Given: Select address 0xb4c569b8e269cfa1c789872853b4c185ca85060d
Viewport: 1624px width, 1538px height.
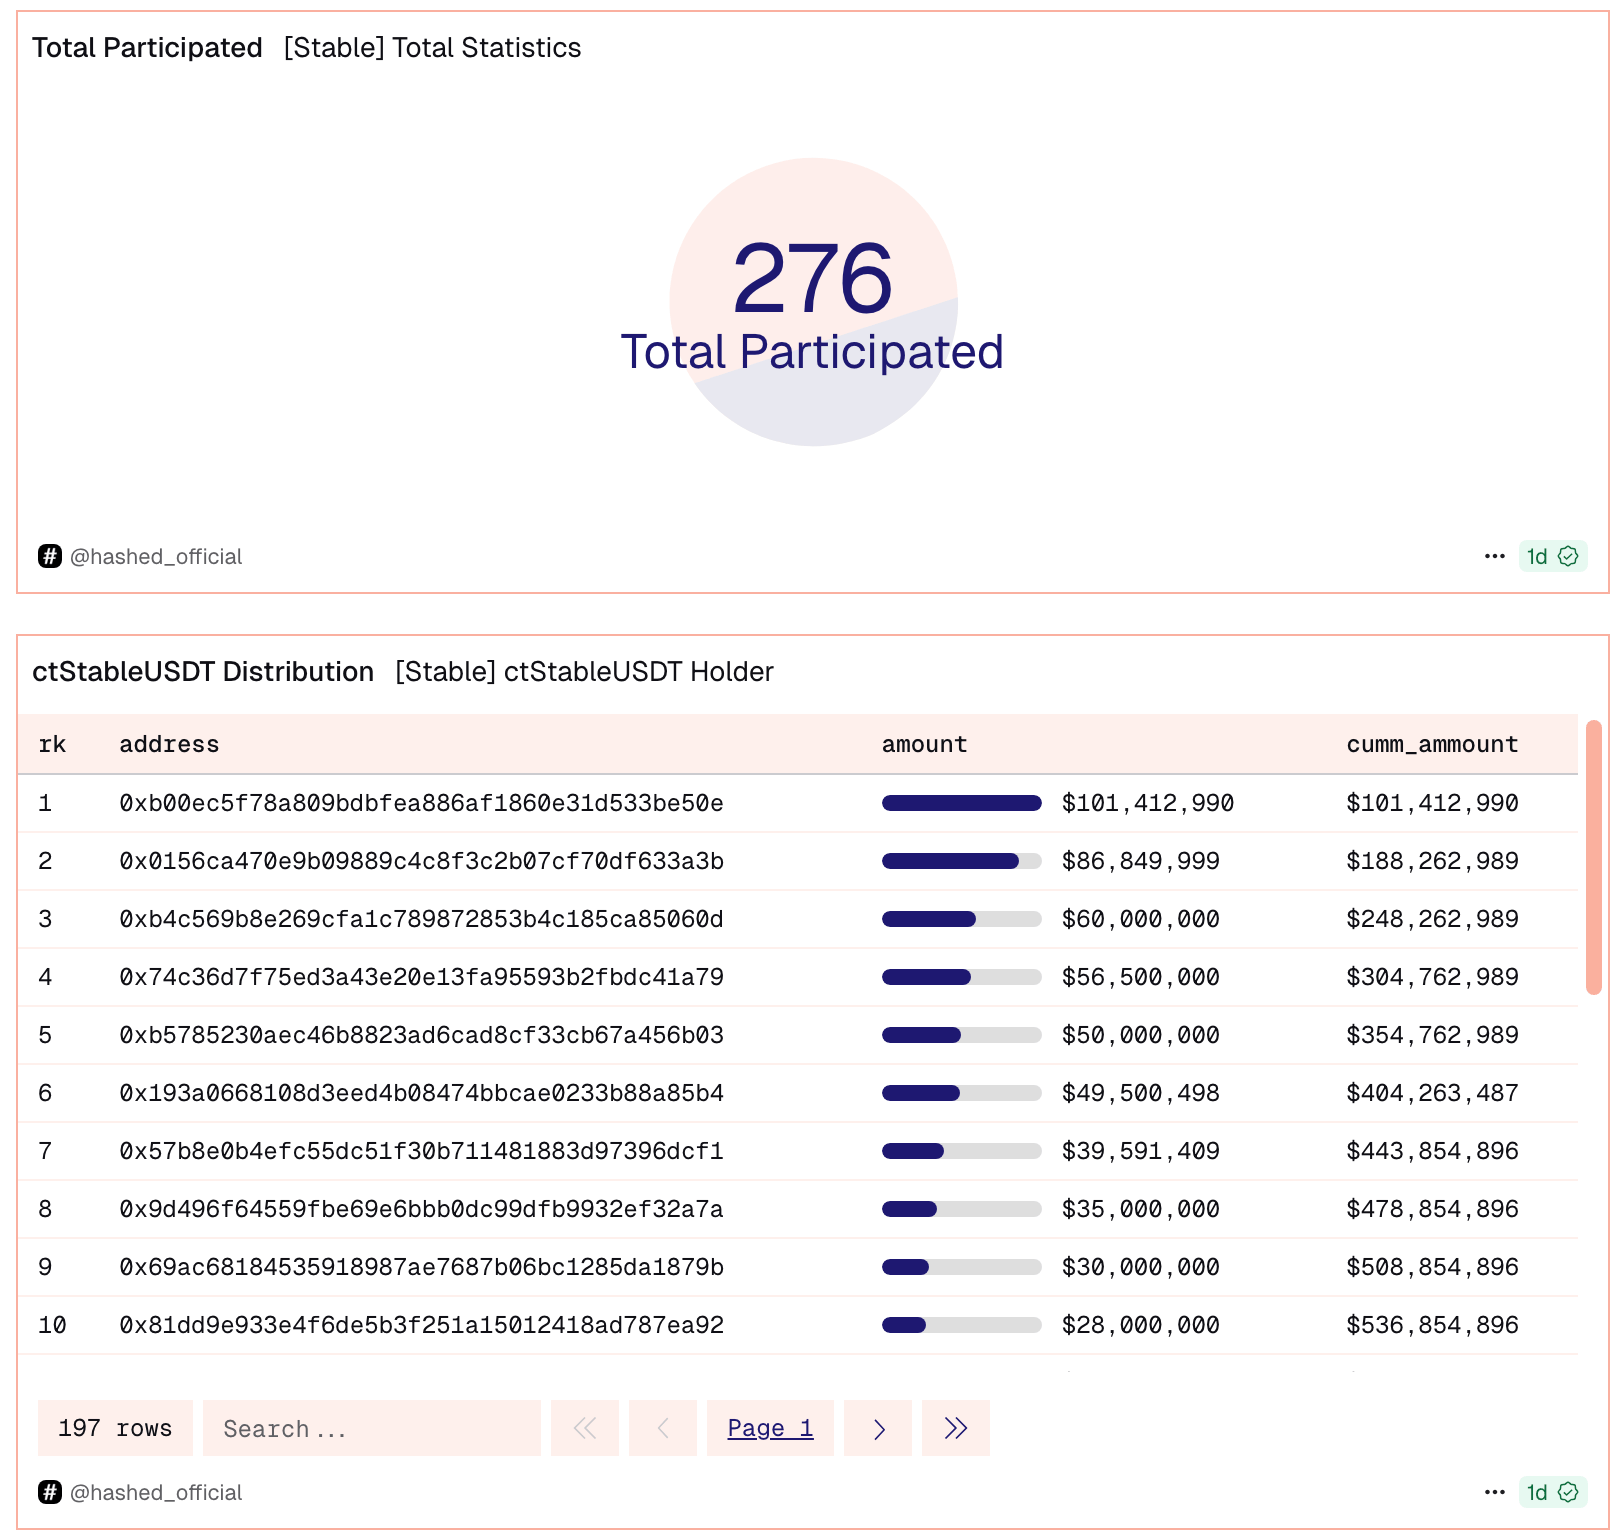Looking at the screenshot, I should click(421, 919).
